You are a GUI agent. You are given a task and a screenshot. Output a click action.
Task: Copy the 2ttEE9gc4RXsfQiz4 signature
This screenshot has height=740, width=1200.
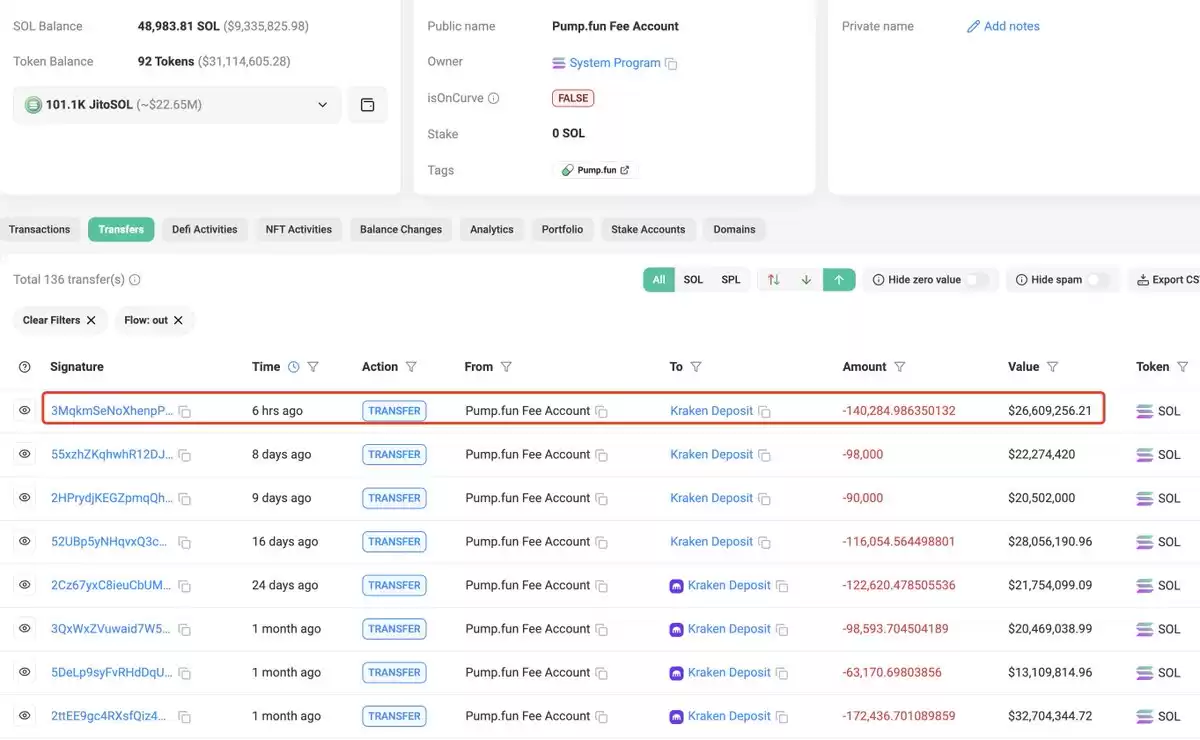185,717
